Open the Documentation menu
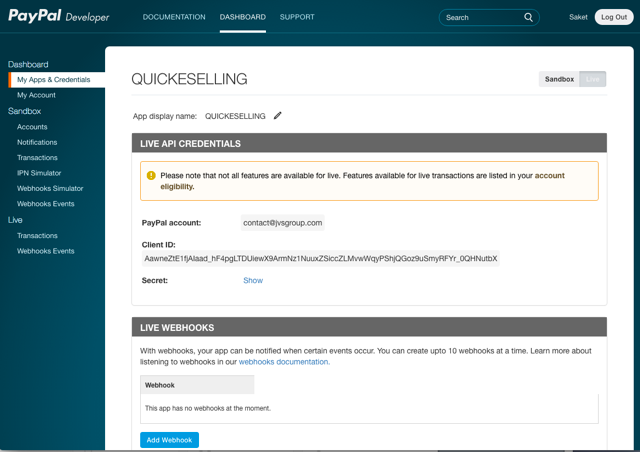Image resolution: width=640 pixels, height=452 pixels. [x=174, y=17]
